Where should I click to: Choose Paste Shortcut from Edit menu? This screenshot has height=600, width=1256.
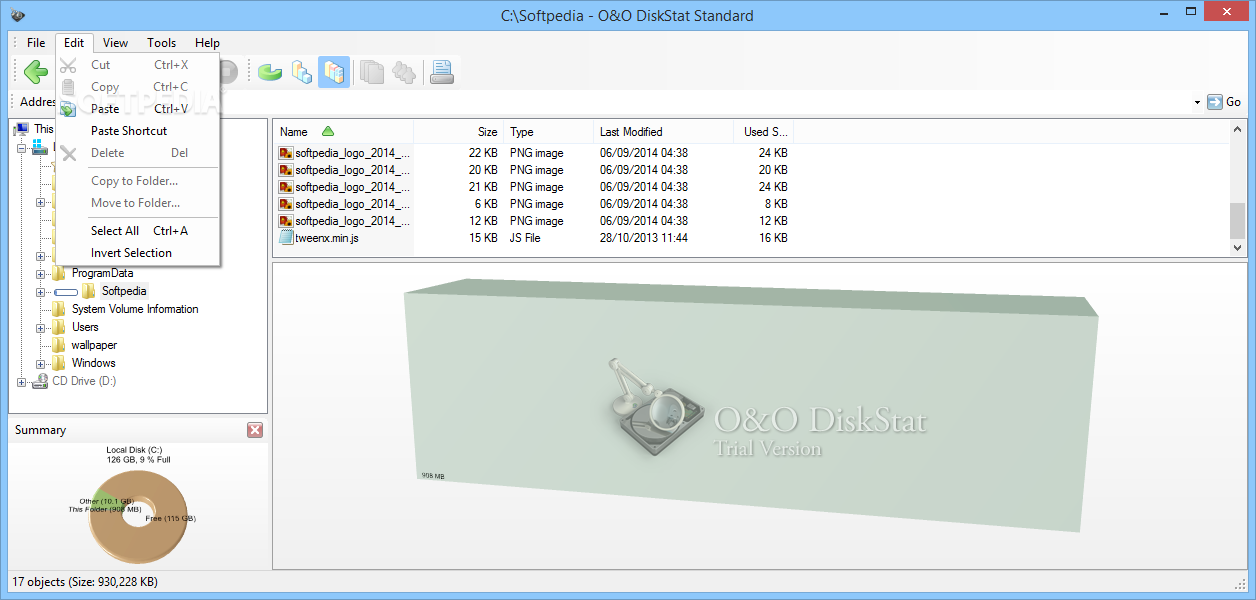click(x=138, y=131)
